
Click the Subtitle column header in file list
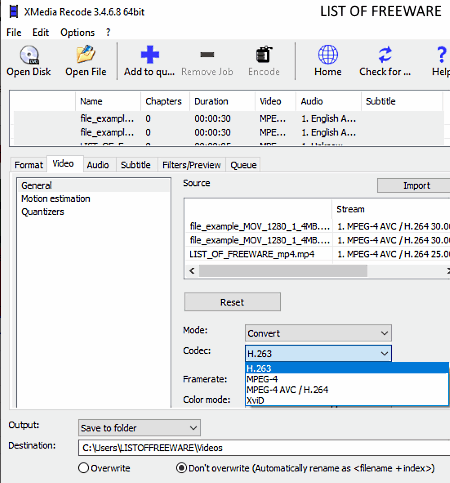[402, 101]
